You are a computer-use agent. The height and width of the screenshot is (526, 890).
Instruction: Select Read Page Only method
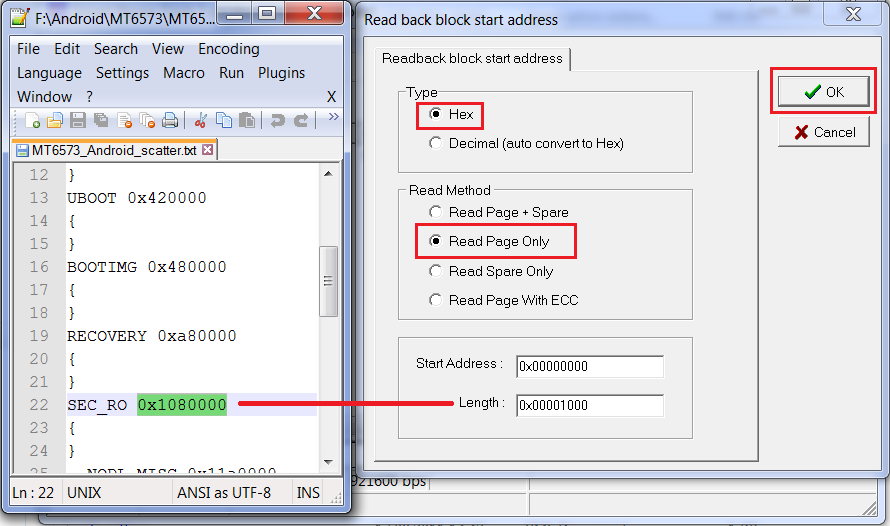(435, 241)
